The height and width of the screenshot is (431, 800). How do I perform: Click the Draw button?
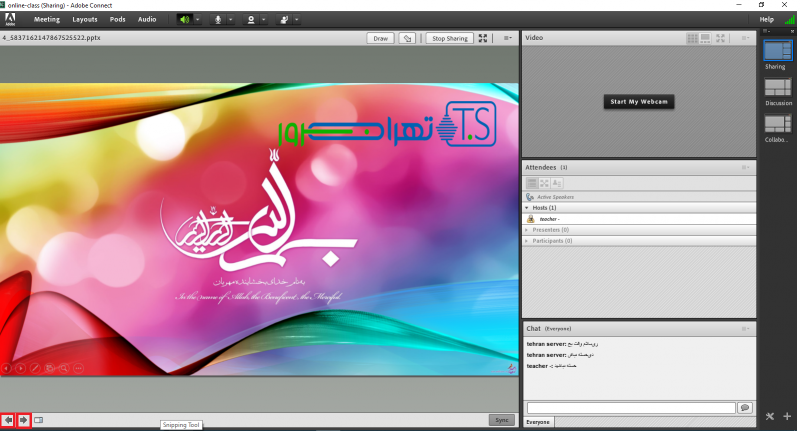pos(380,38)
